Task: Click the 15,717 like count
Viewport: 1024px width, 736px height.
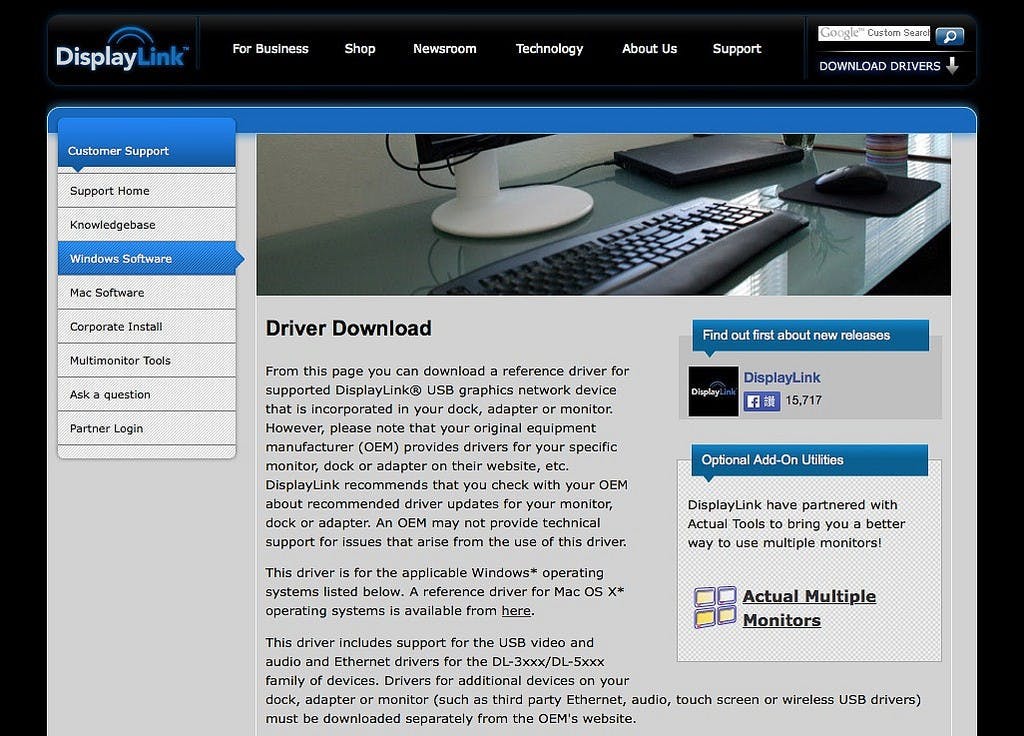Action: tap(803, 400)
